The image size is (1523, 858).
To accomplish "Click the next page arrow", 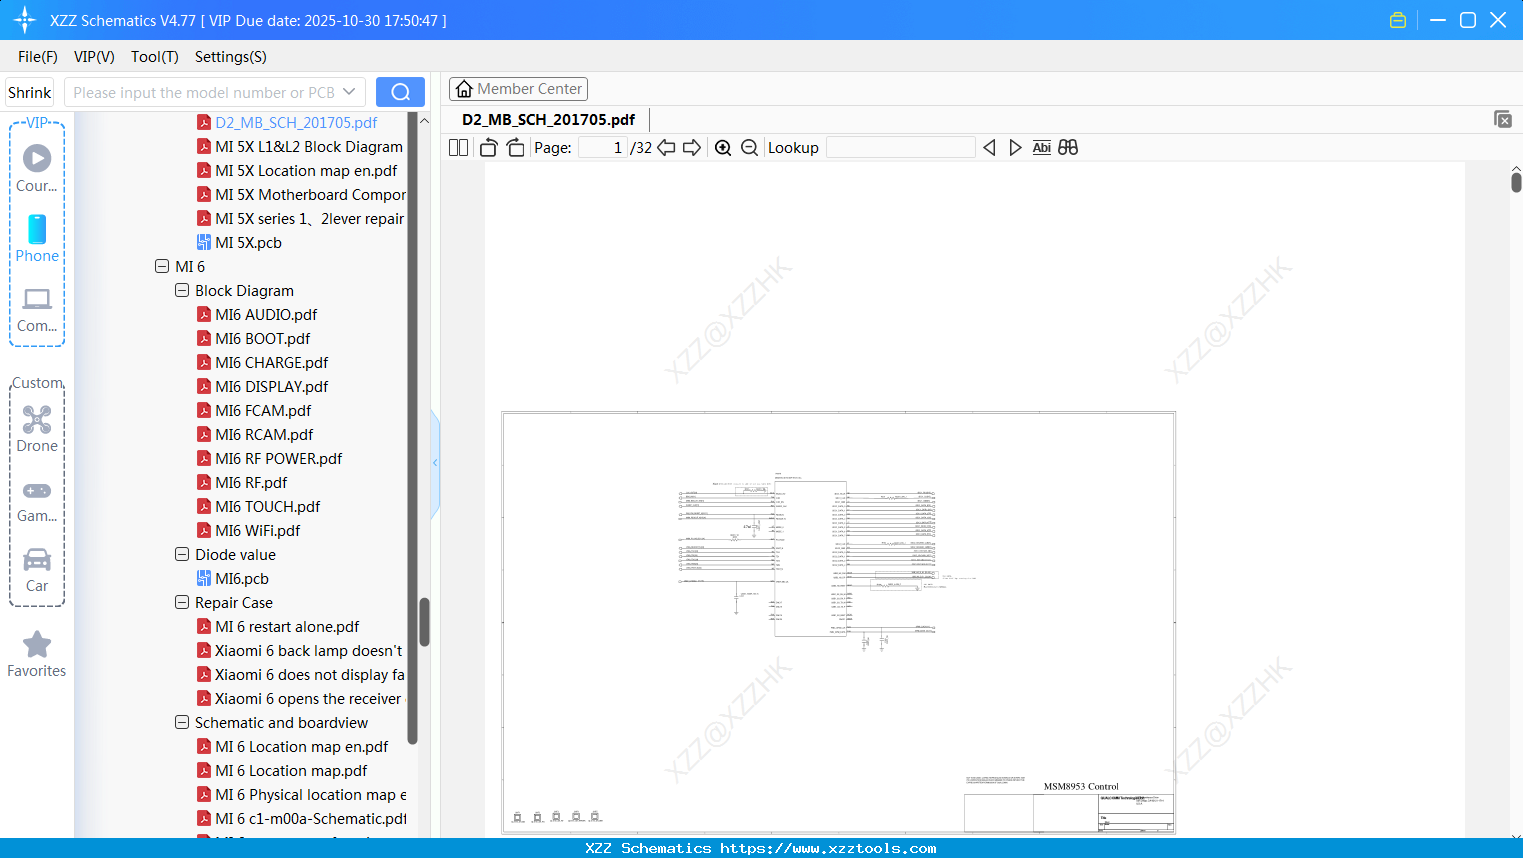I will tap(691, 147).
